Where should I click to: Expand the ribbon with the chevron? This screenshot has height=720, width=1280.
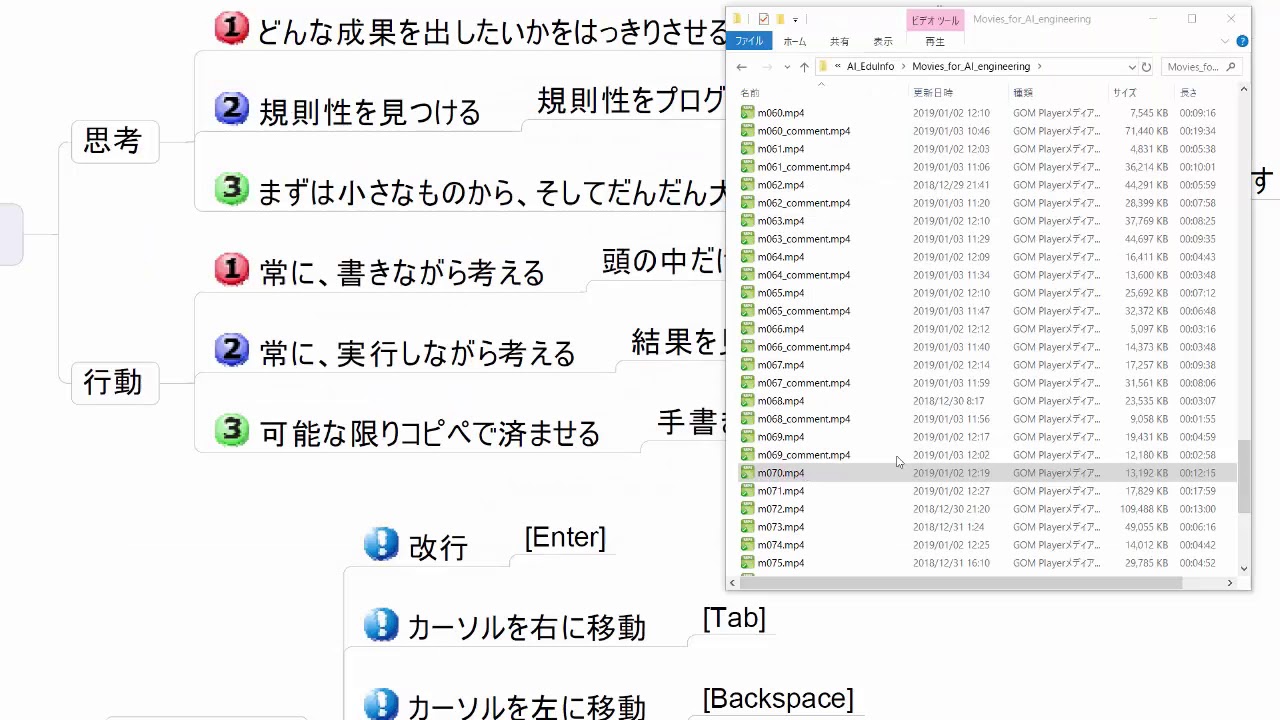1225,42
